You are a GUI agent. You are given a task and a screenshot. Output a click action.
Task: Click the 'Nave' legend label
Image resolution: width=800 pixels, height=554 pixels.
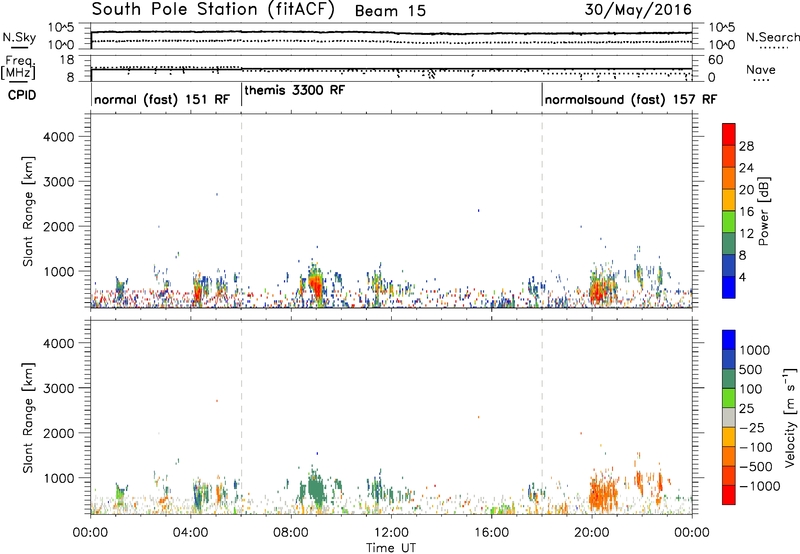coord(760,69)
